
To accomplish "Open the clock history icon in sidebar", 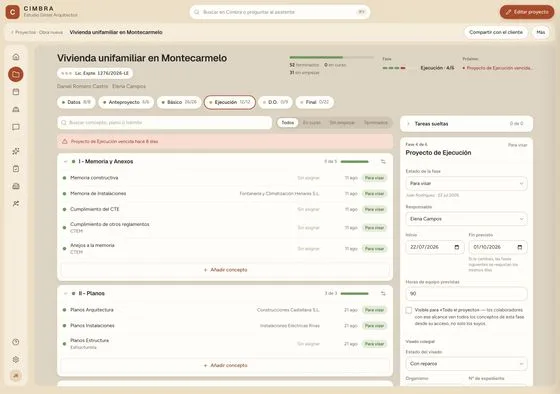I will (x=16, y=342).
